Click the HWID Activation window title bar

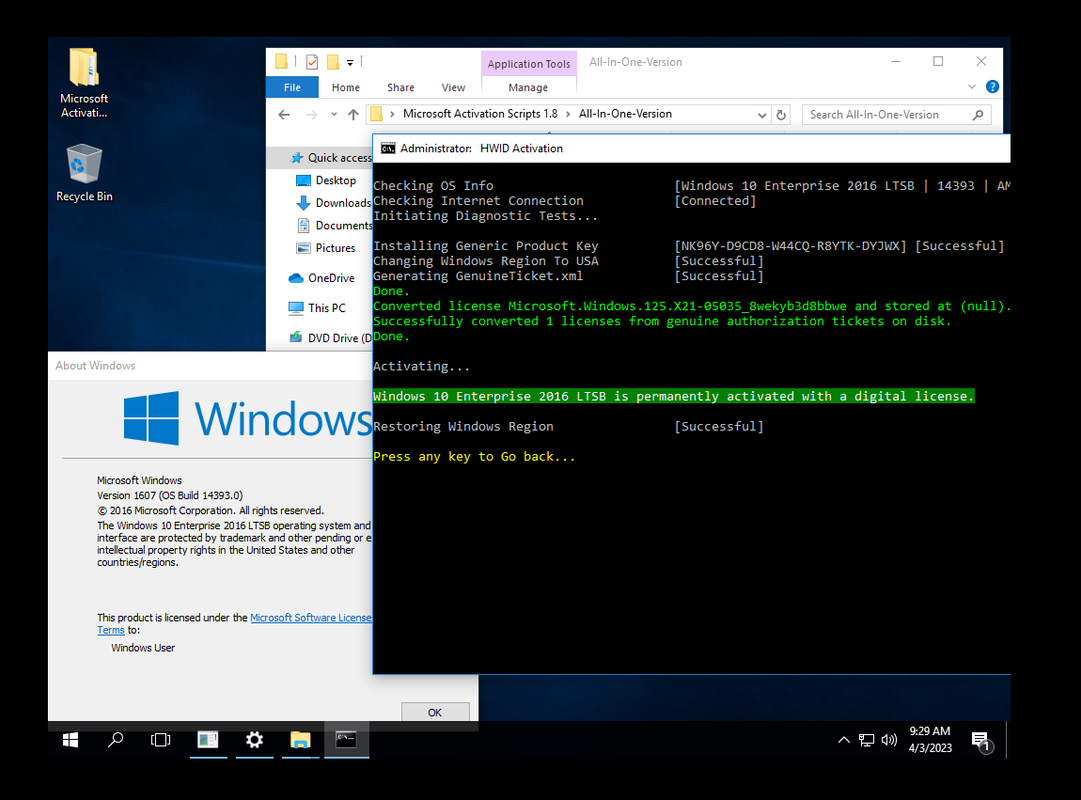(691, 148)
